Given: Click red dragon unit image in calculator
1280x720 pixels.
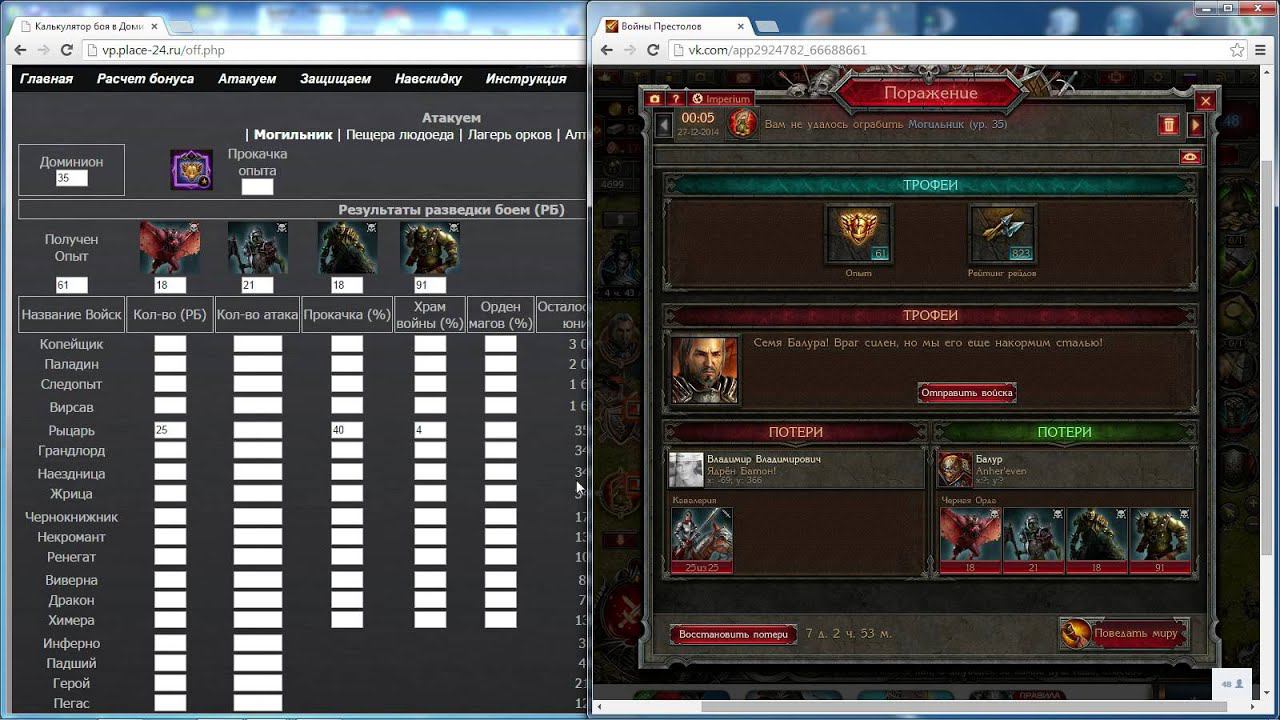Looking at the screenshot, I should coord(170,248).
